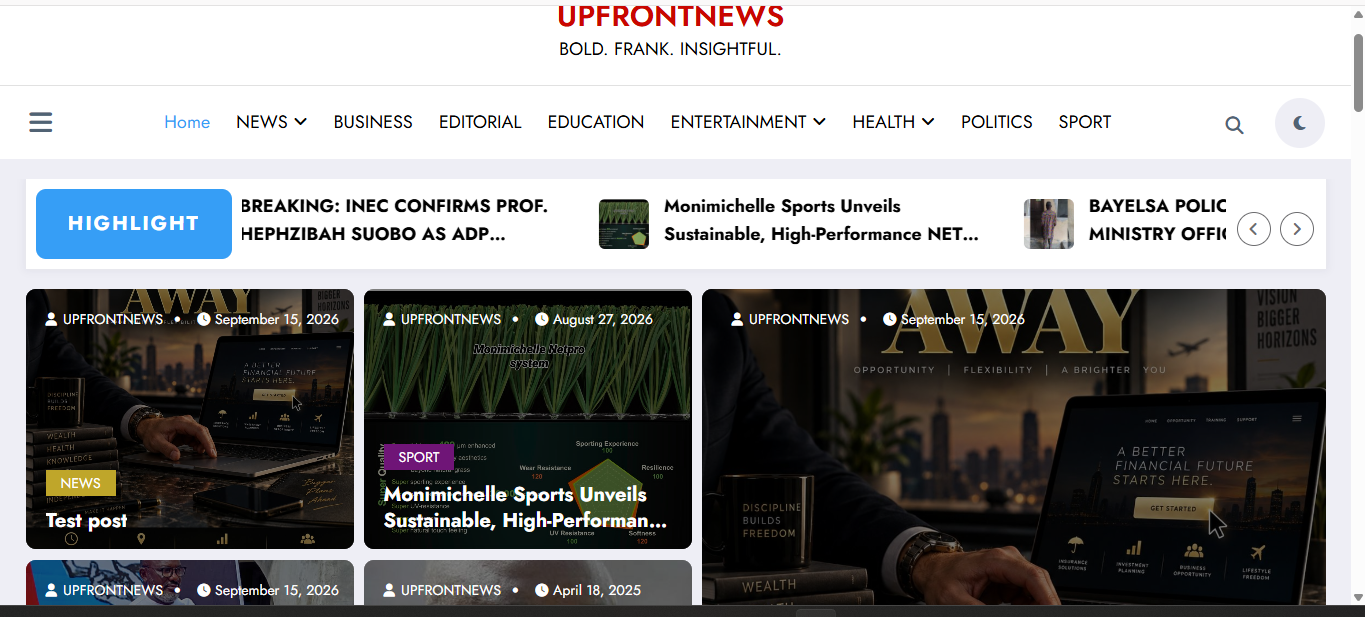
Task: Click the blue HIGHLIGHT label
Action: (x=134, y=224)
